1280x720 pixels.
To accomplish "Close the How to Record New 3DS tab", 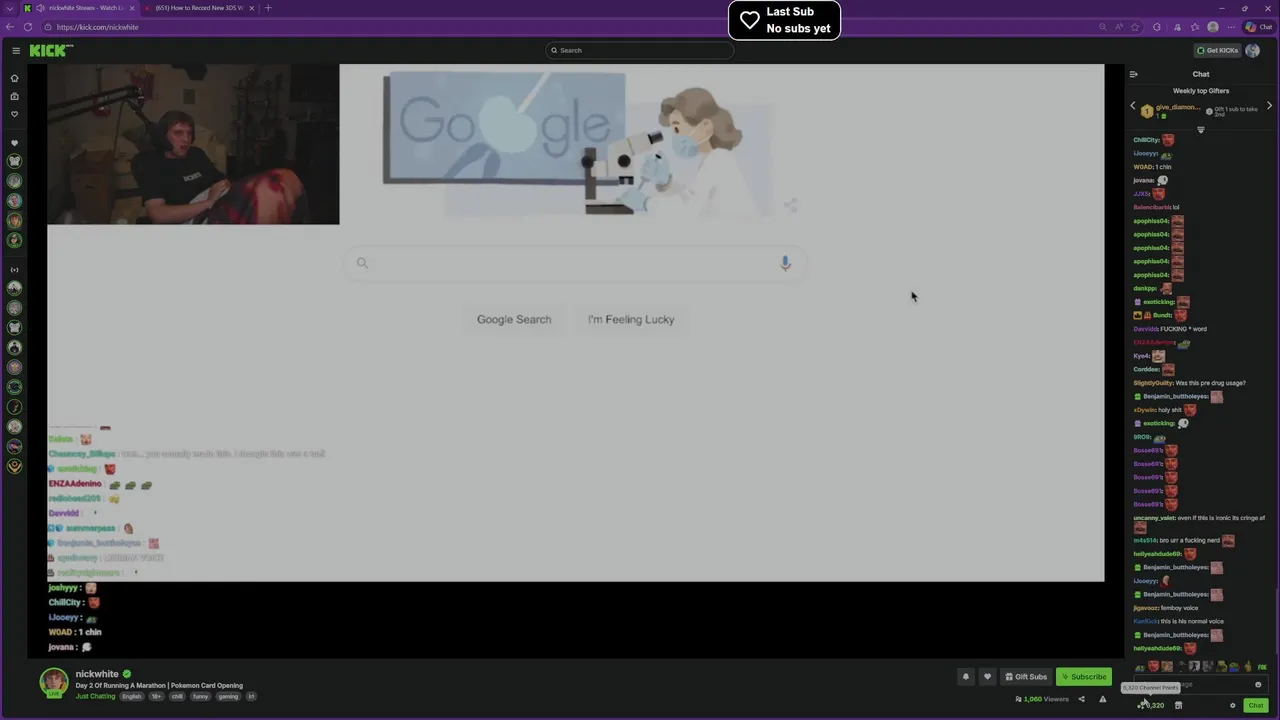I will [x=251, y=8].
